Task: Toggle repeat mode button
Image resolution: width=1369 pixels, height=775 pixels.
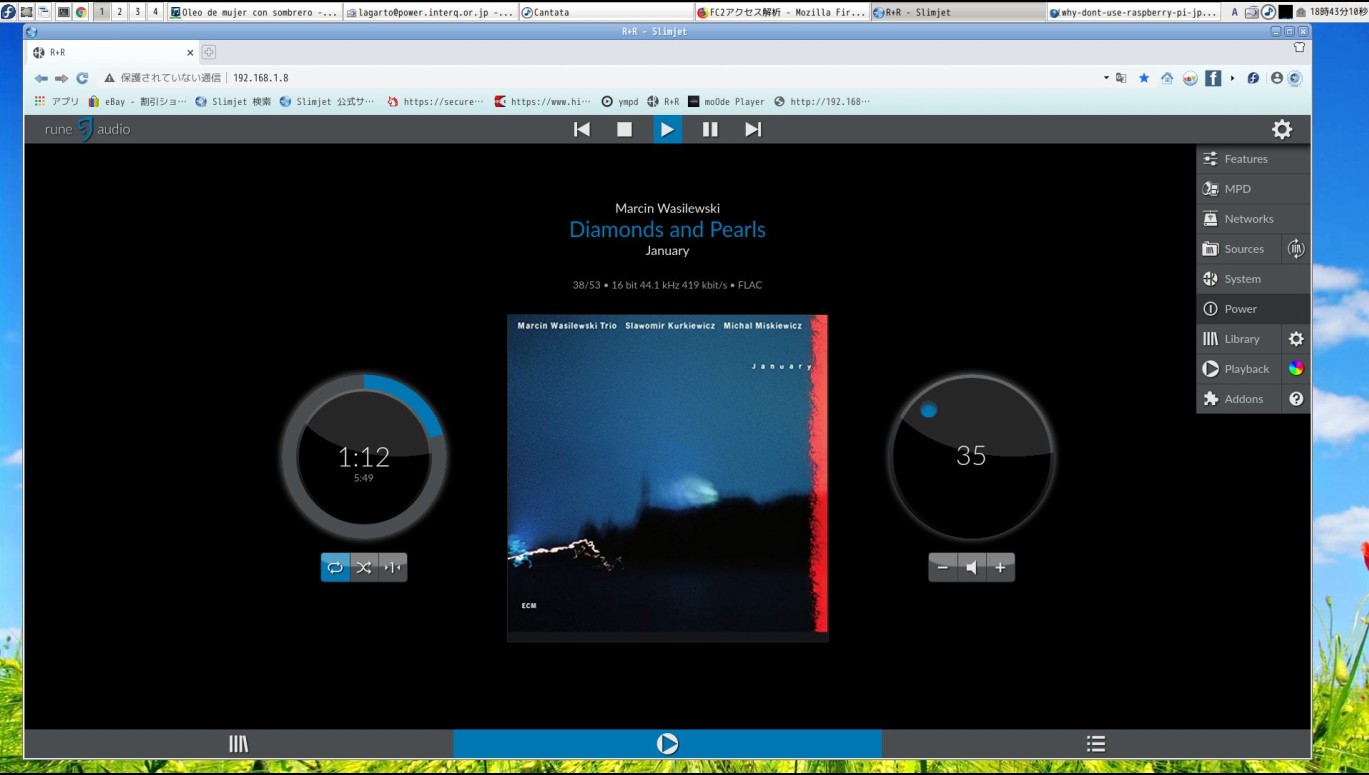Action: [335, 567]
